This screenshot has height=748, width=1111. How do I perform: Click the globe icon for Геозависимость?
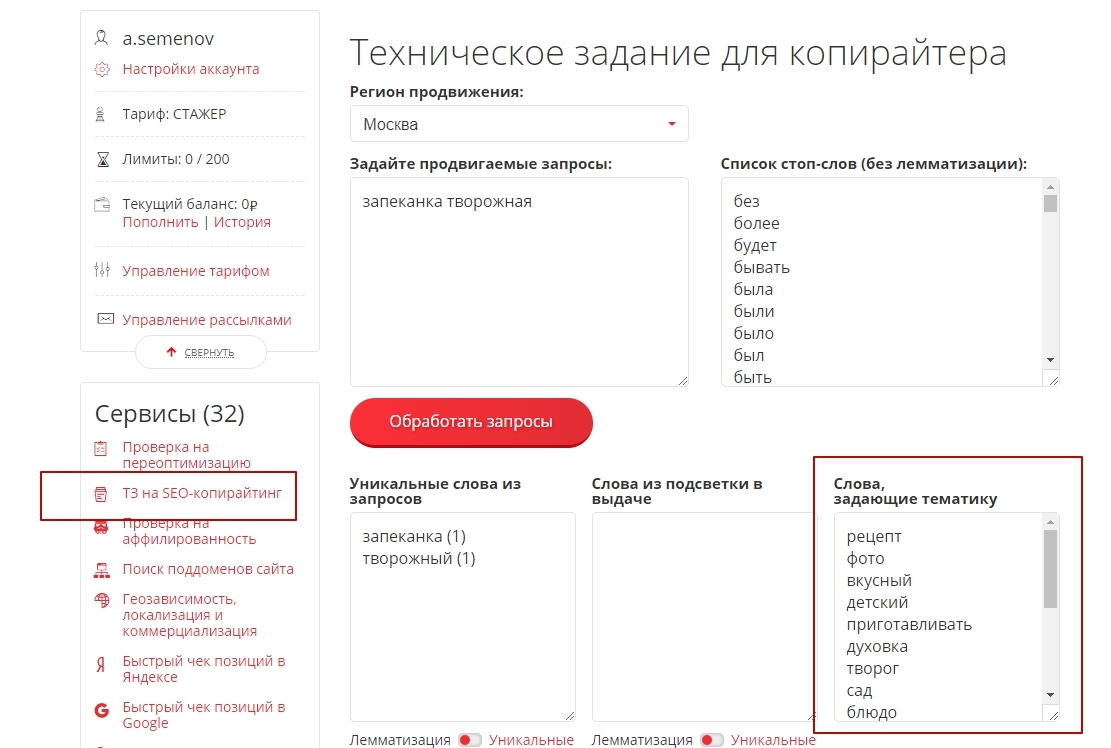click(102, 600)
